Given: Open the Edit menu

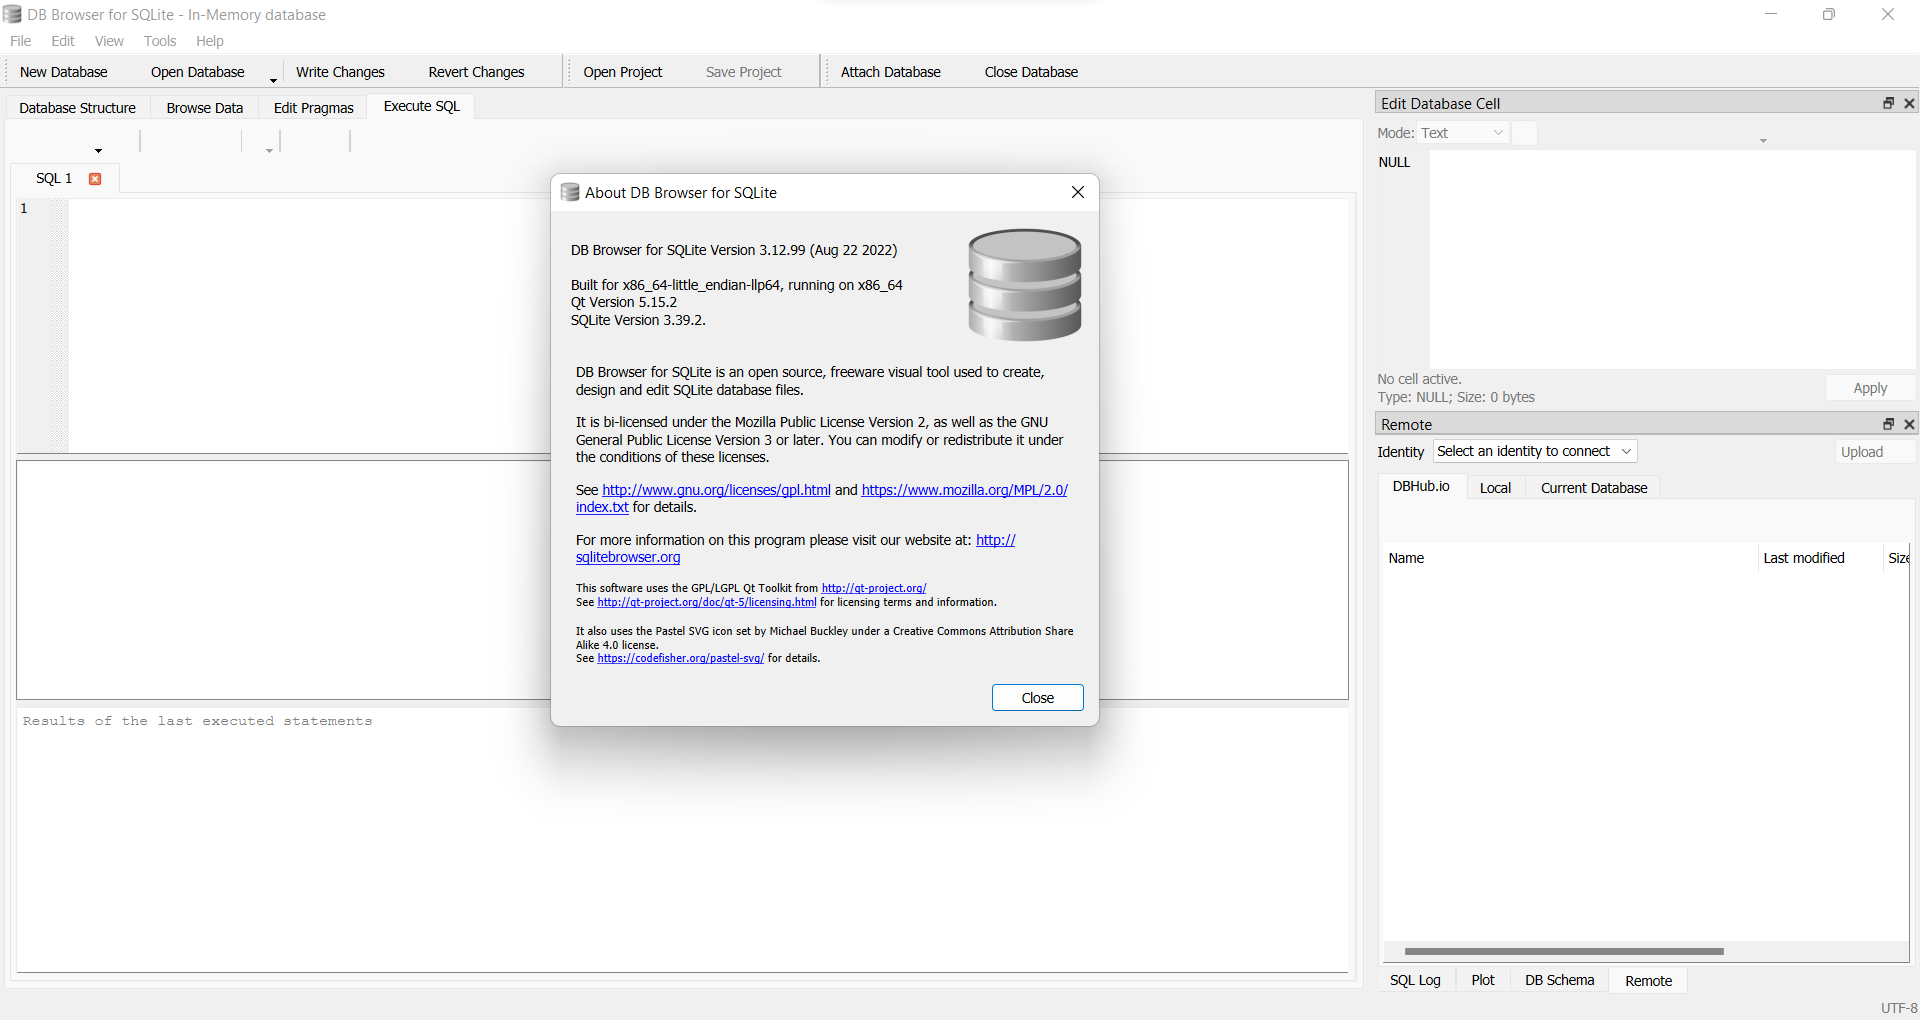Looking at the screenshot, I should 63,41.
